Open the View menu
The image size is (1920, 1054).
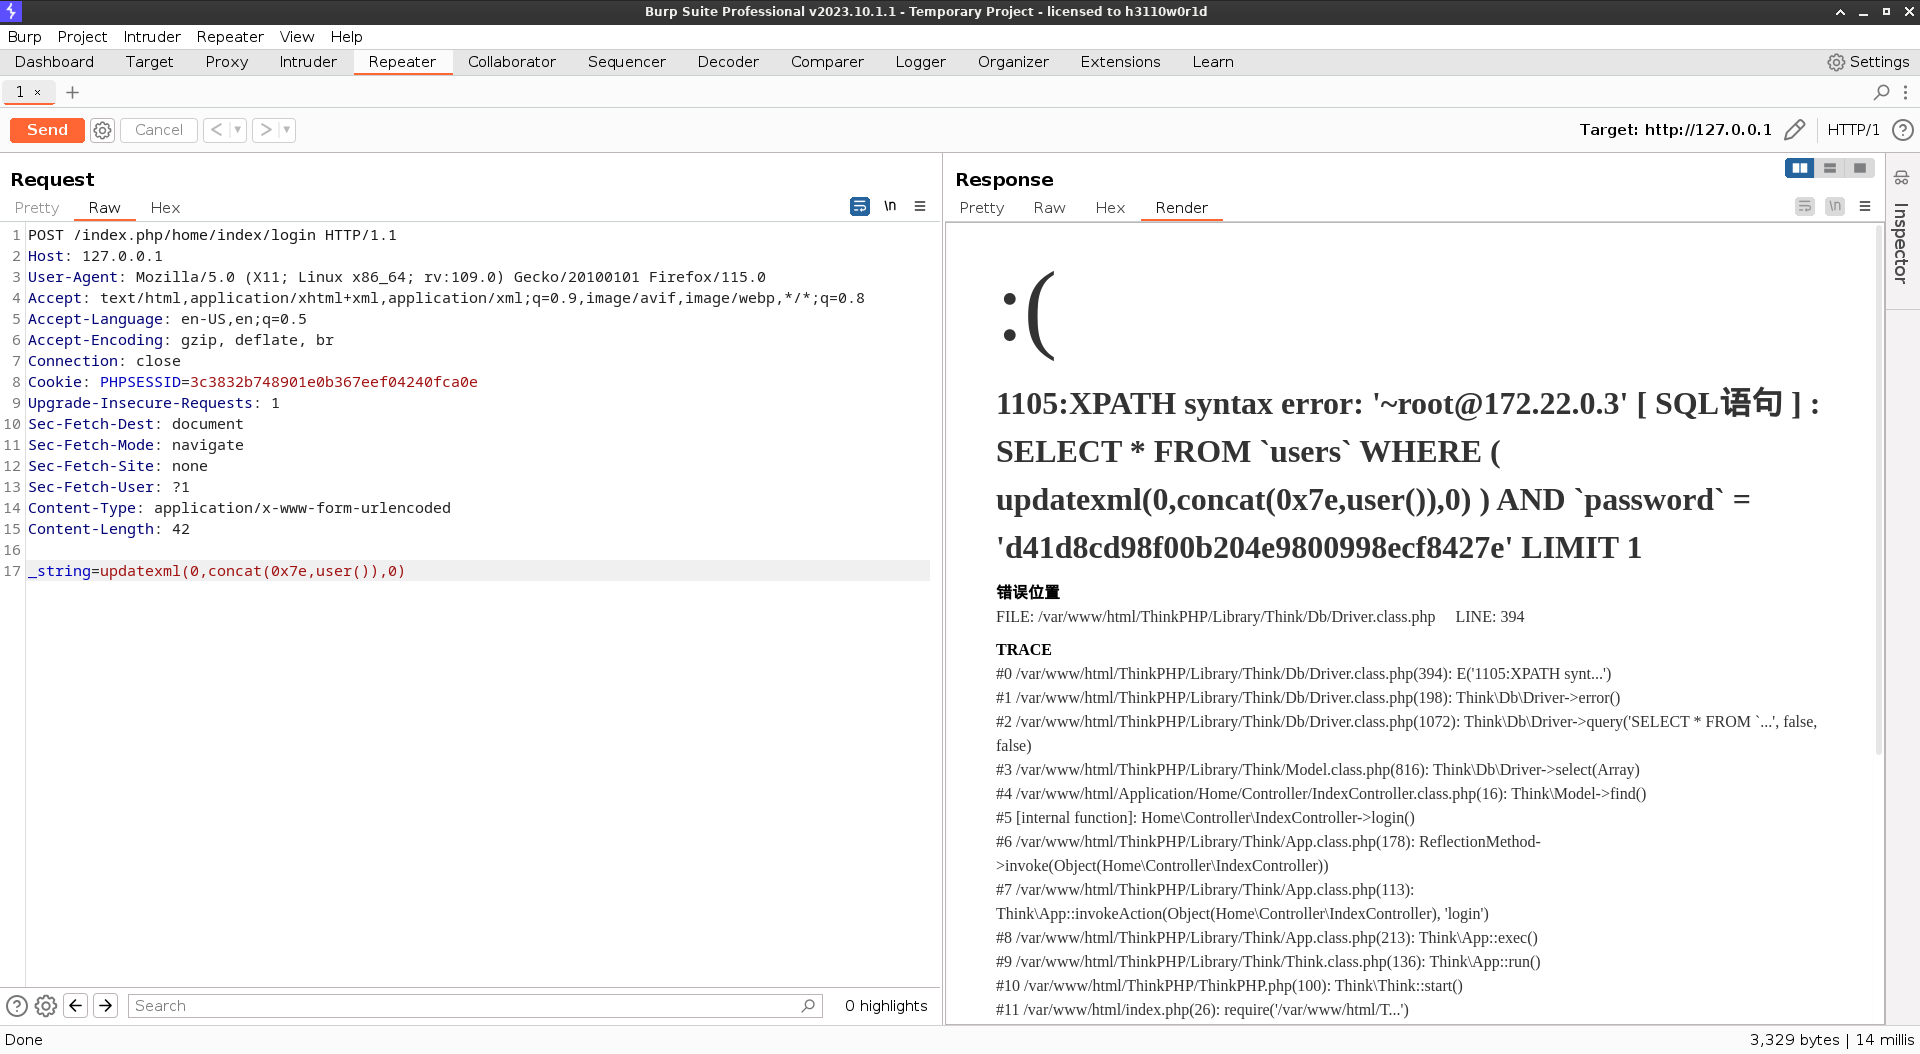pos(297,37)
